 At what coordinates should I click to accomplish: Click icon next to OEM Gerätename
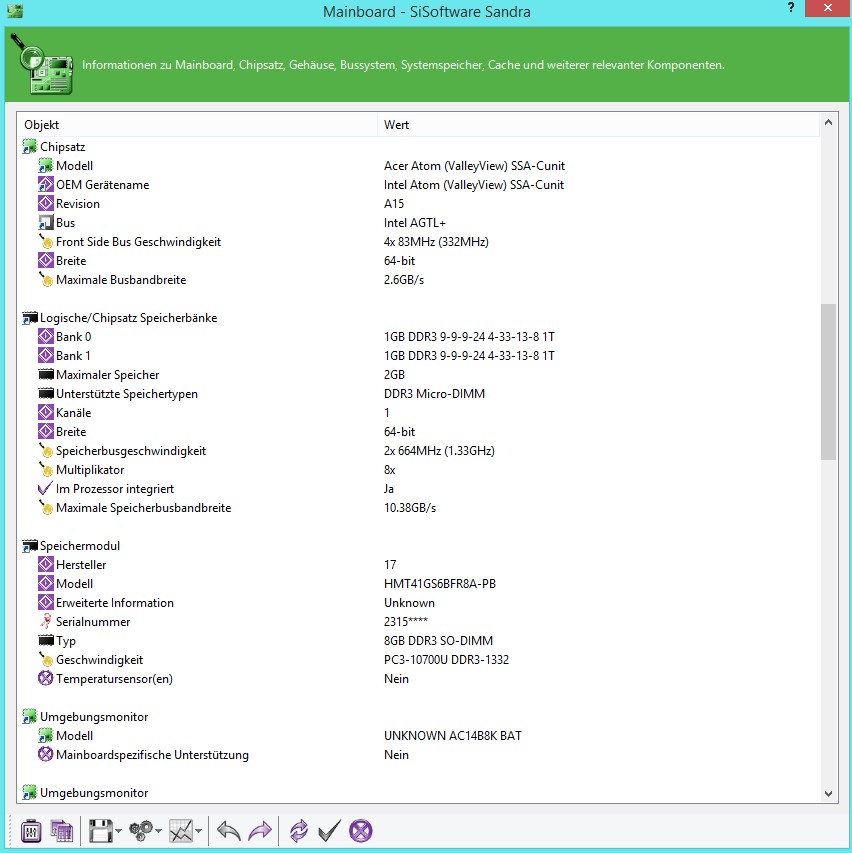[x=46, y=184]
